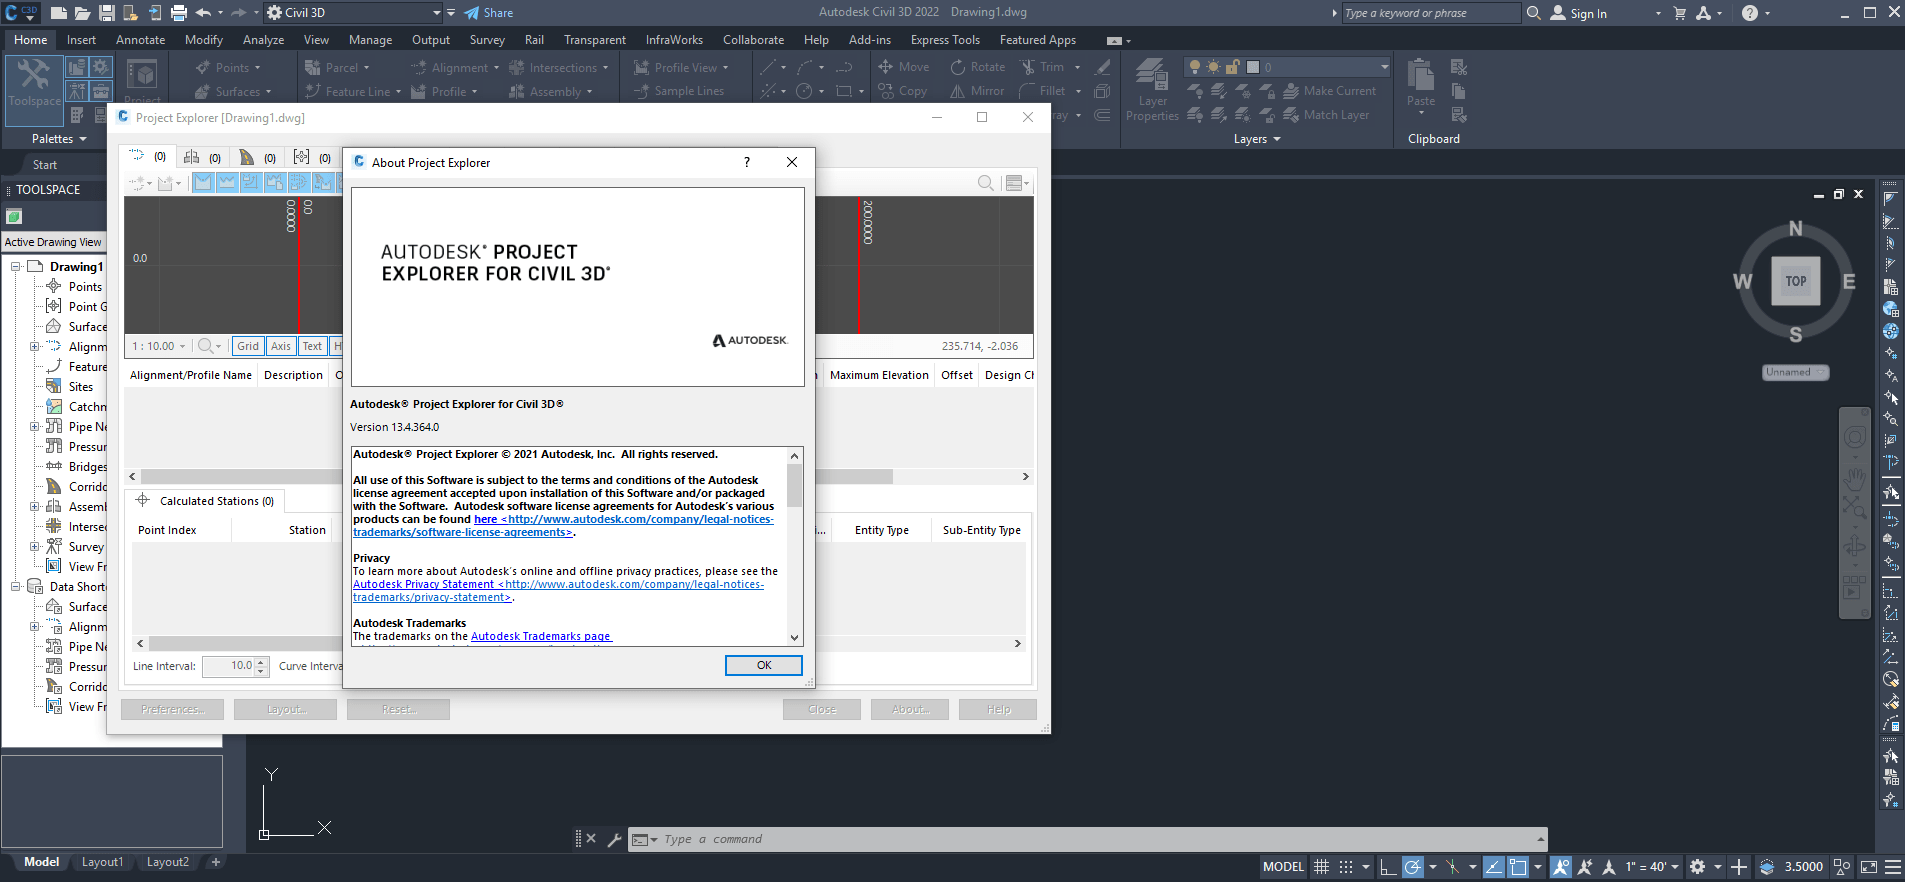This screenshot has height=882, width=1905.
Task: Open the InfraWorks ribbon tab
Action: [674, 40]
